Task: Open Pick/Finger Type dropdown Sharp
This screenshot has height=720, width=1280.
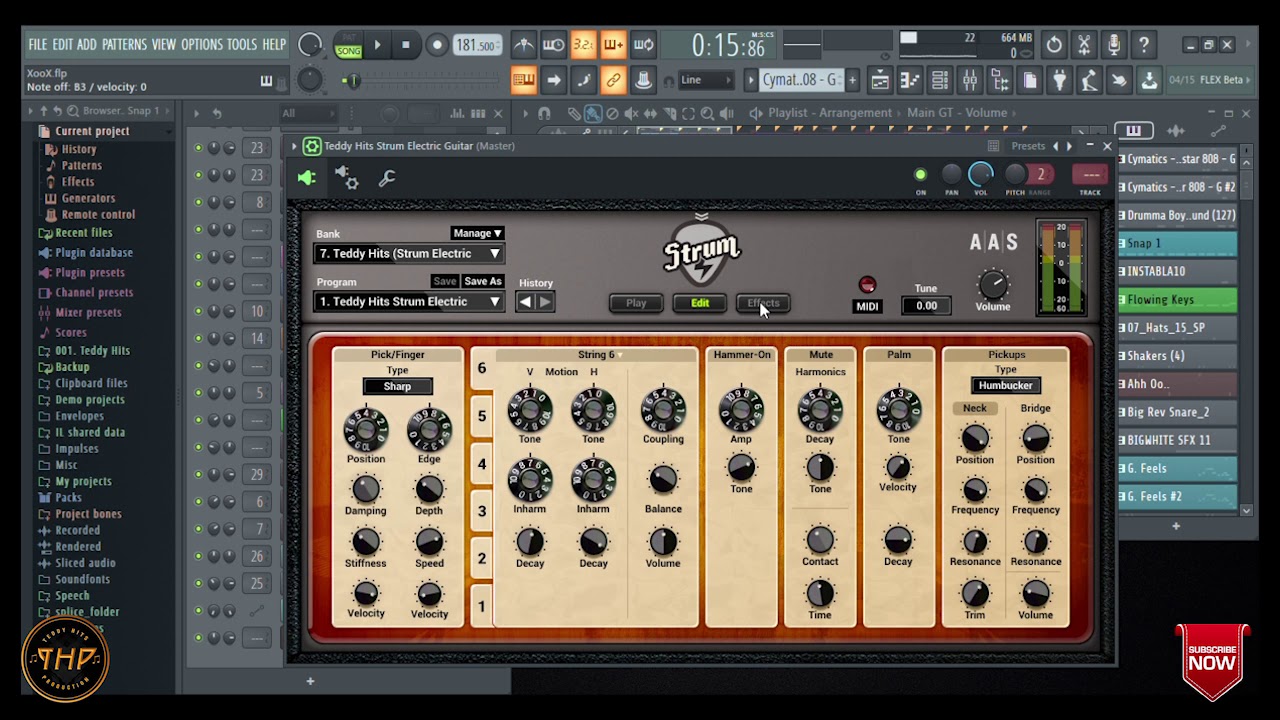Action: tap(397, 386)
